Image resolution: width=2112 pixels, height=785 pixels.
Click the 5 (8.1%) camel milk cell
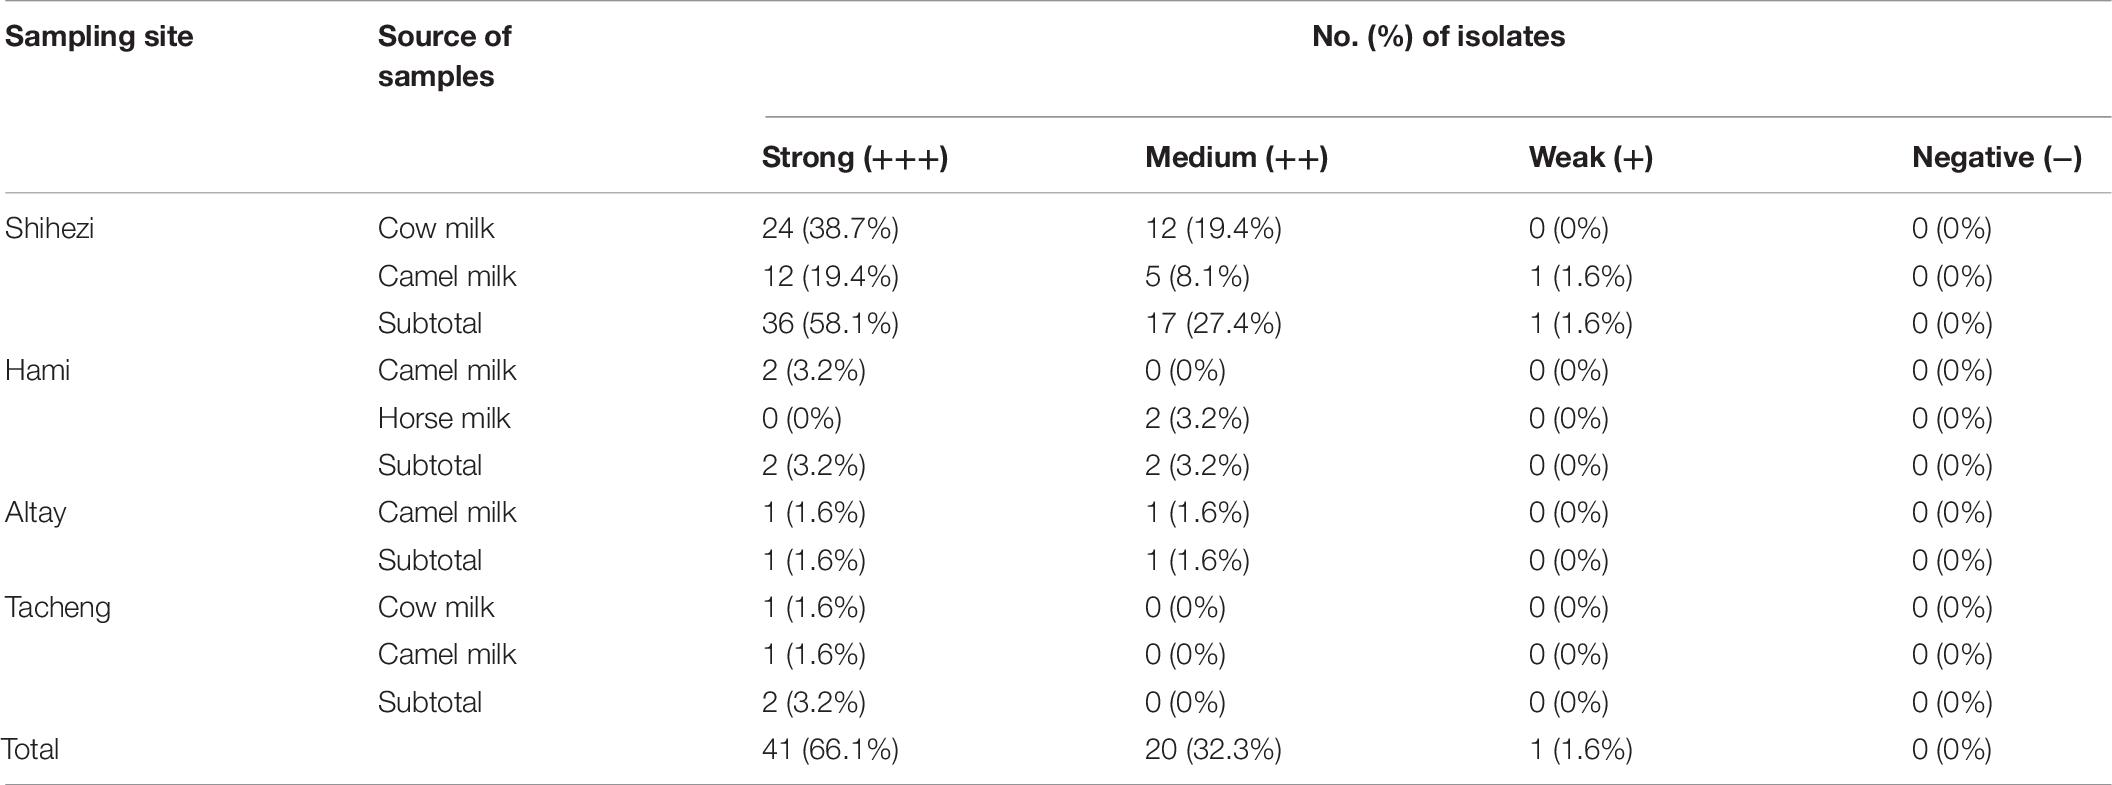tap(1197, 277)
